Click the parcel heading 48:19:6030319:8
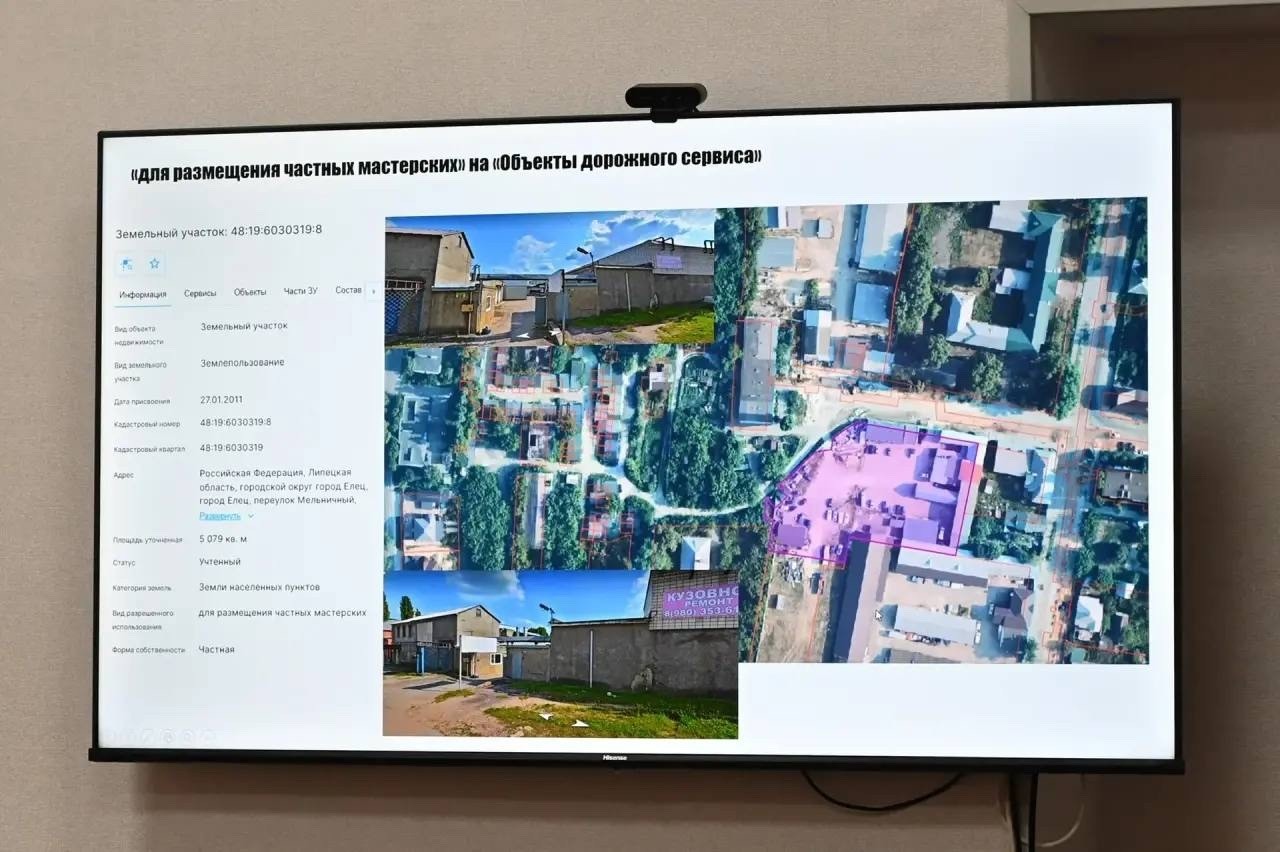This screenshot has height=852, width=1280. coord(218,231)
